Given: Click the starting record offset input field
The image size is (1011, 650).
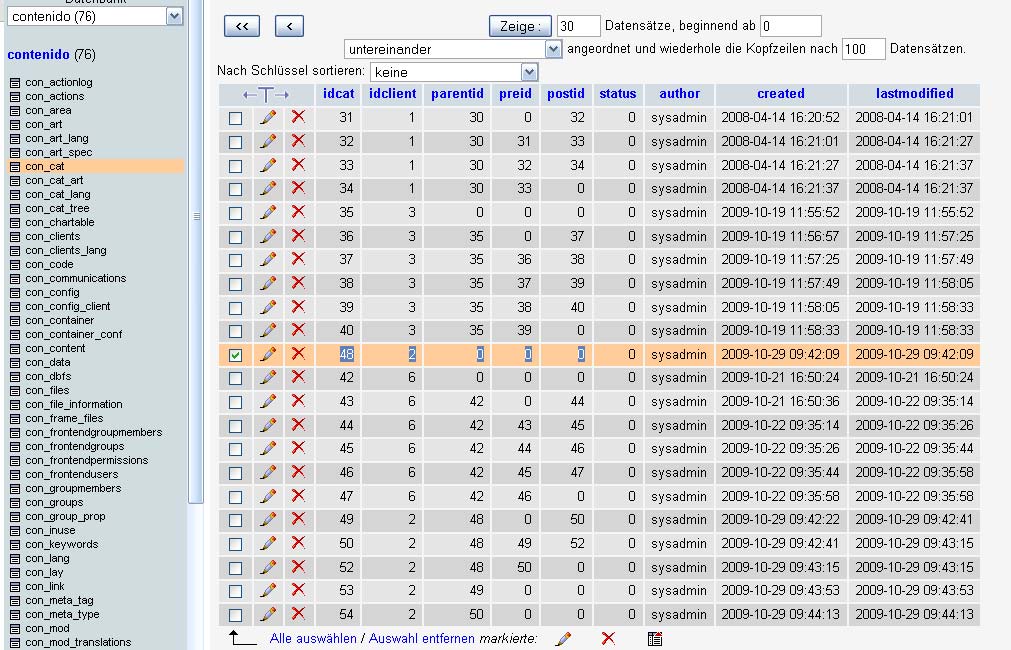Looking at the screenshot, I should 790,26.
